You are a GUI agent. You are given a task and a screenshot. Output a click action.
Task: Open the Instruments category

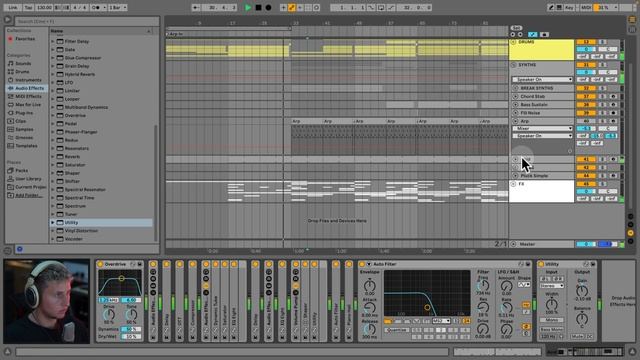(x=28, y=80)
